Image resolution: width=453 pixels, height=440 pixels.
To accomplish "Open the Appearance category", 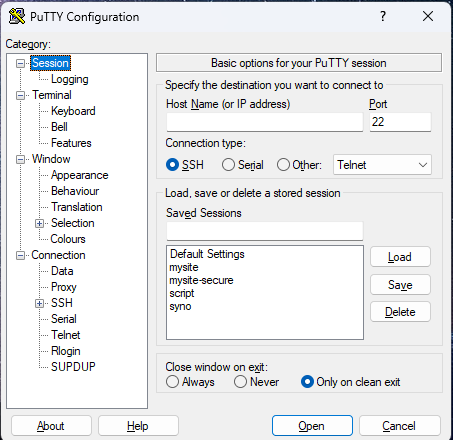I will point(80,175).
